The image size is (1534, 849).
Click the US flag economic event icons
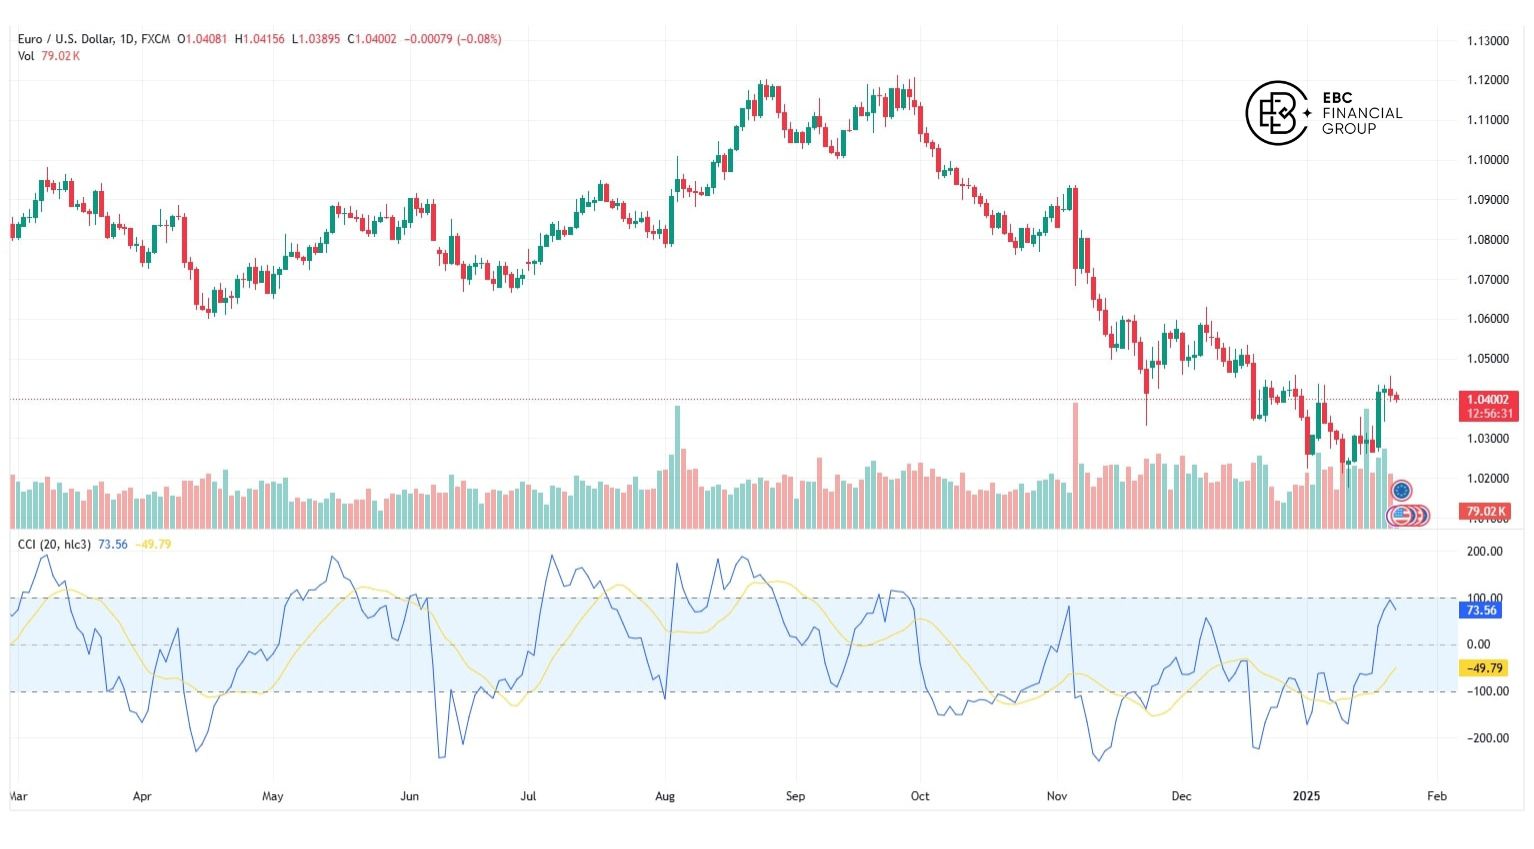coord(1408,515)
